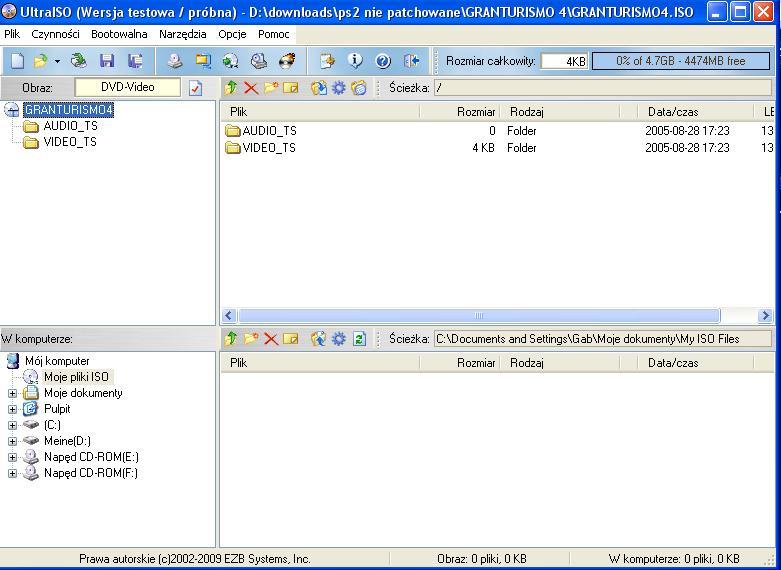Viewport: 781px width, 570px height.
Task: Open the Plik menu
Action: coord(12,34)
